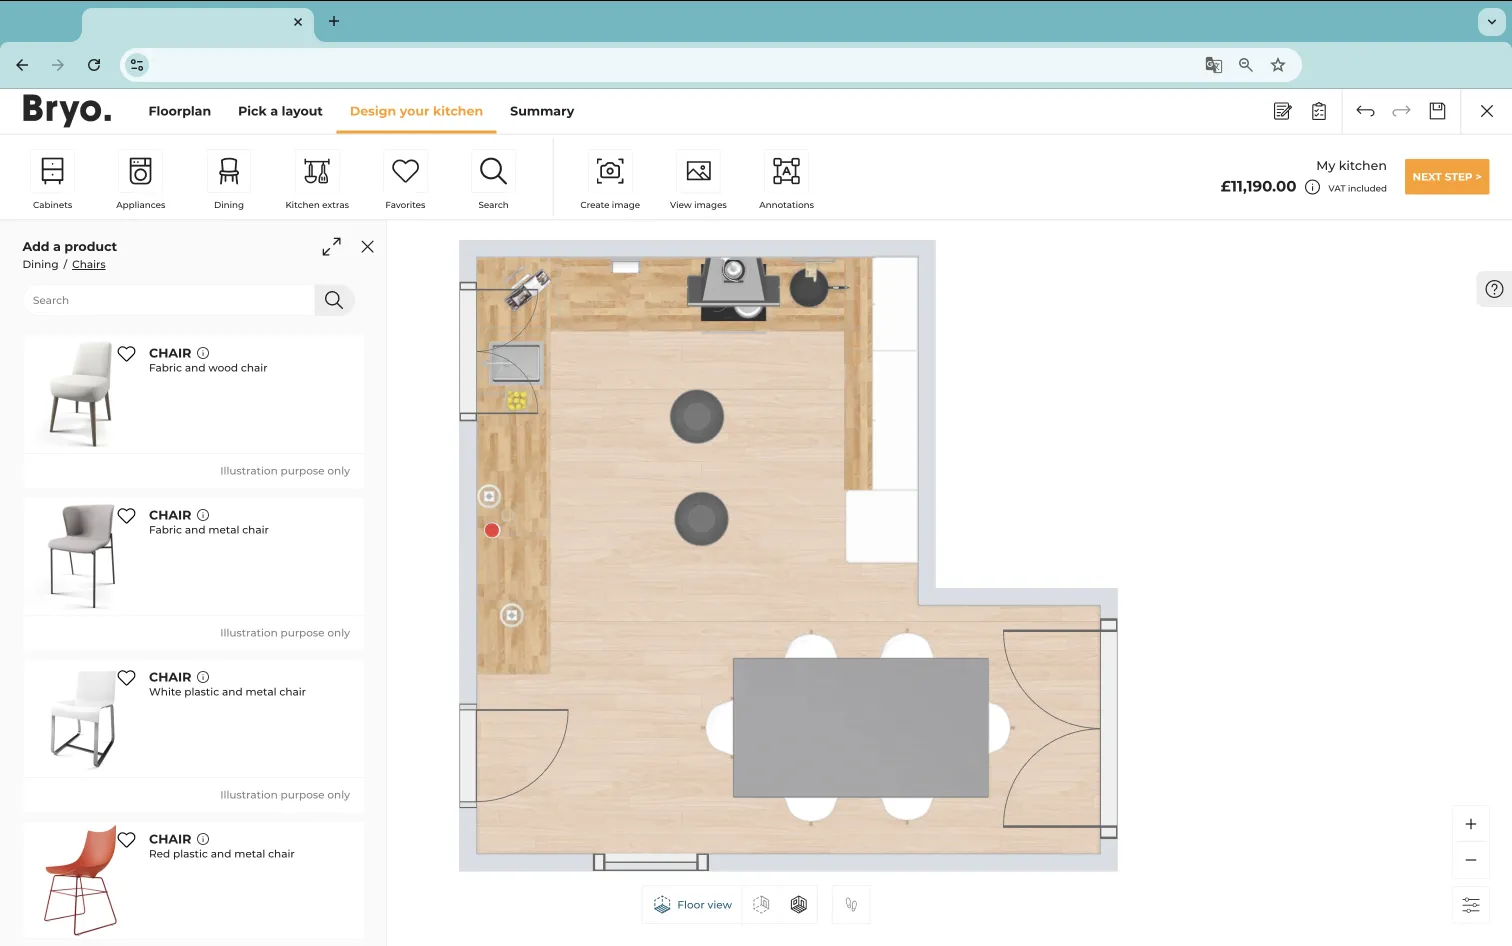The height and width of the screenshot is (946, 1512).
Task: Open the view settings sliders menu
Action: coord(1470,905)
